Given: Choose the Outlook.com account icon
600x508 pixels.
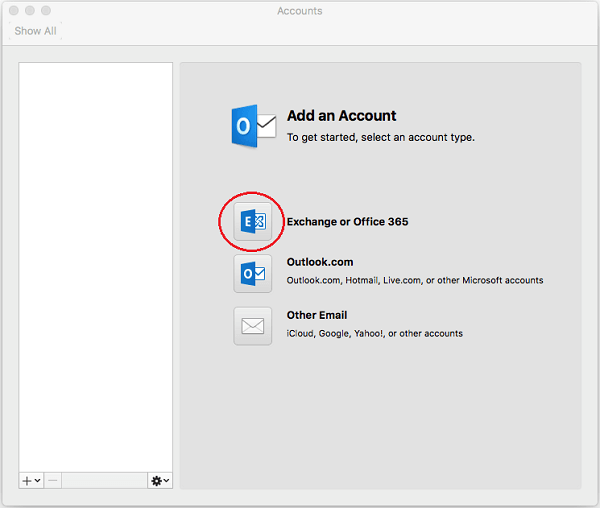Looking at the screenshot, I should pos(253,274).
